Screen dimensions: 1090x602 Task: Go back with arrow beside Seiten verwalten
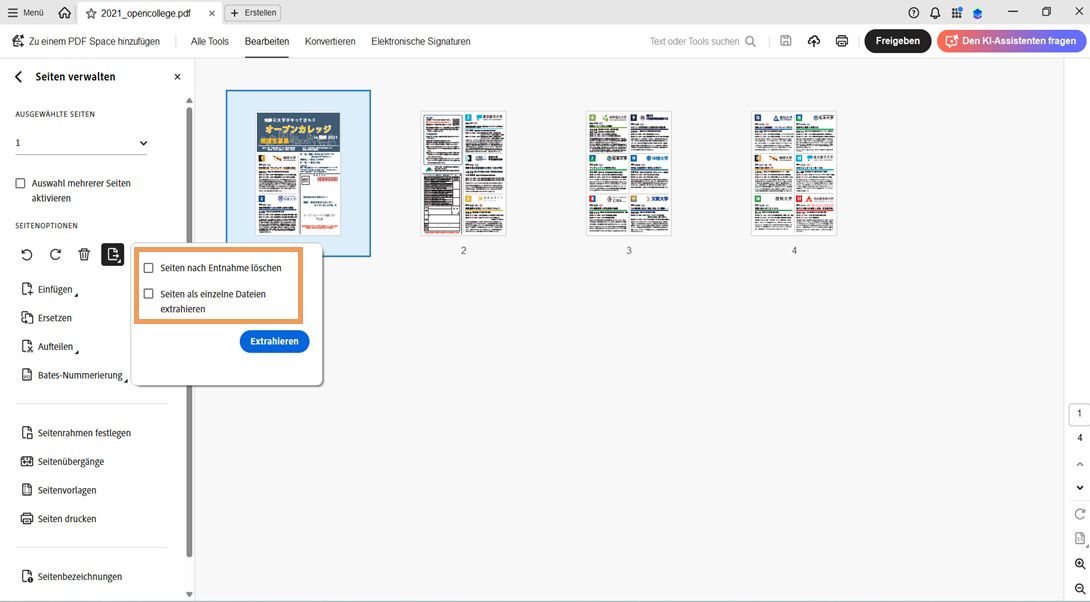(x=18, y=76)
